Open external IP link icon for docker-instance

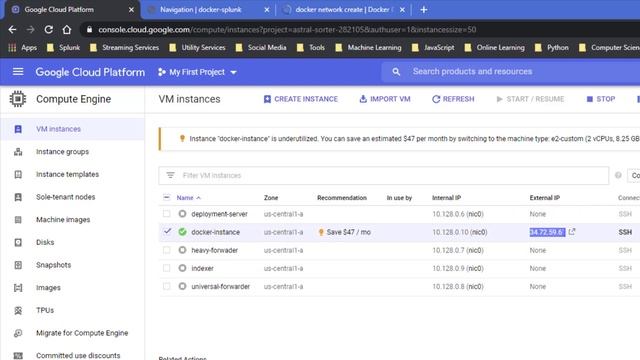tap(572, 231)
